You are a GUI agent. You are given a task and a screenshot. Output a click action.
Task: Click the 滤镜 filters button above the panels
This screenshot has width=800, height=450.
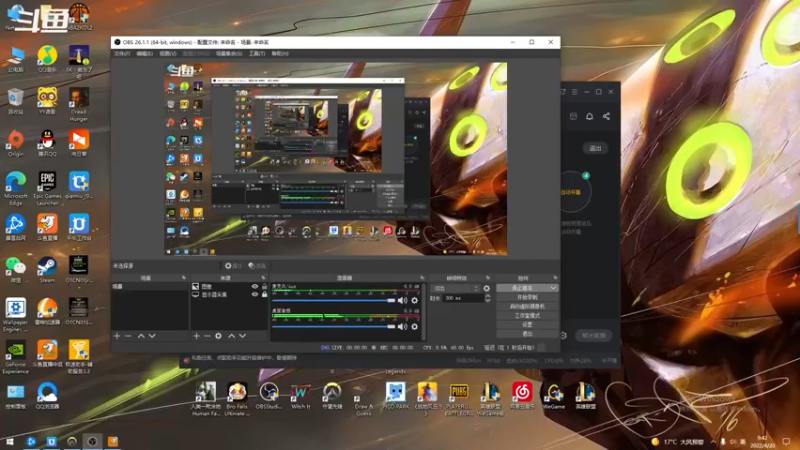(257, 266)
